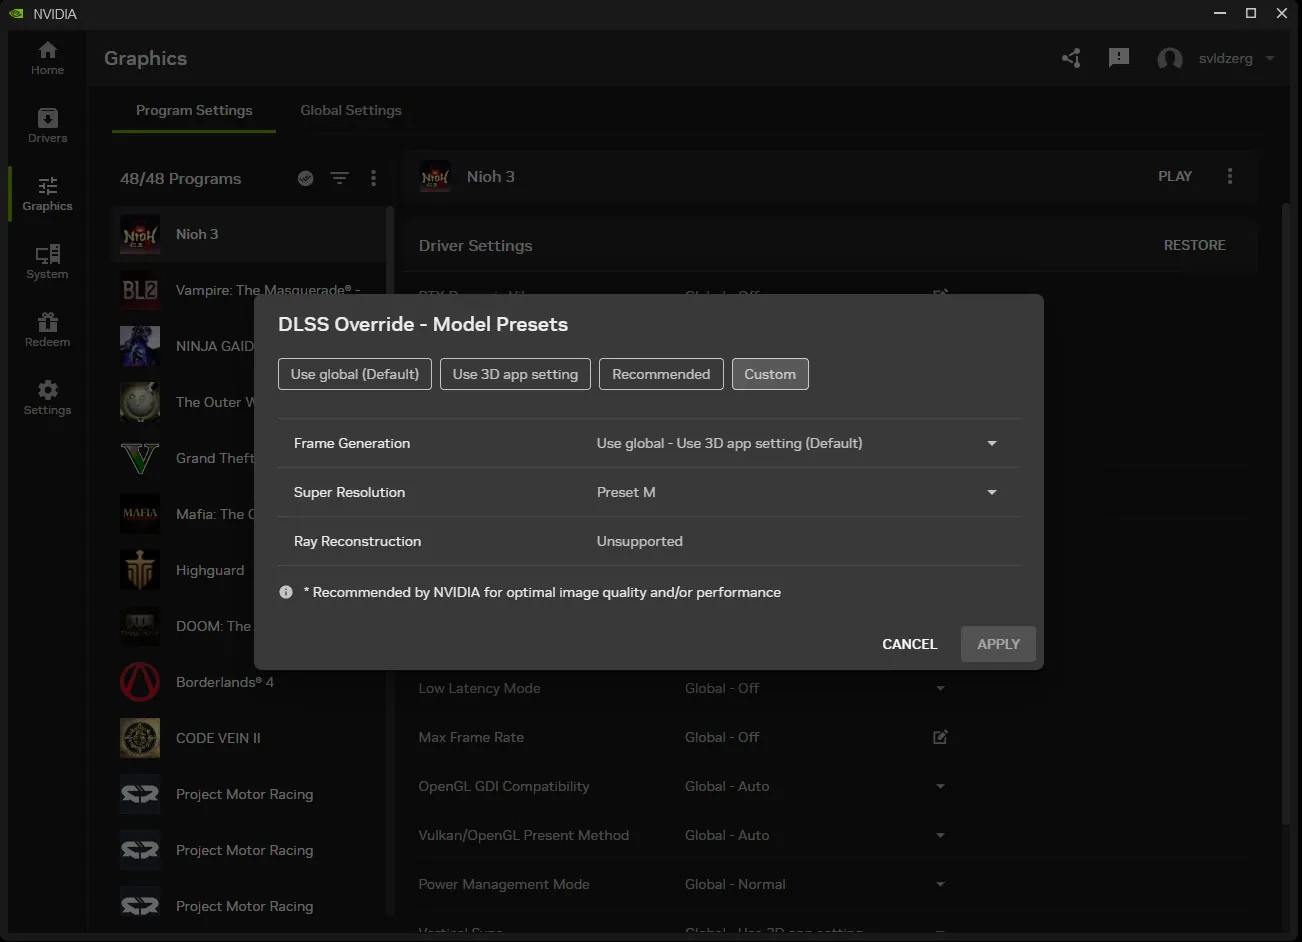Click the edit icon for Max Frame Rate
1302x942 pixels.
(940, 737)
